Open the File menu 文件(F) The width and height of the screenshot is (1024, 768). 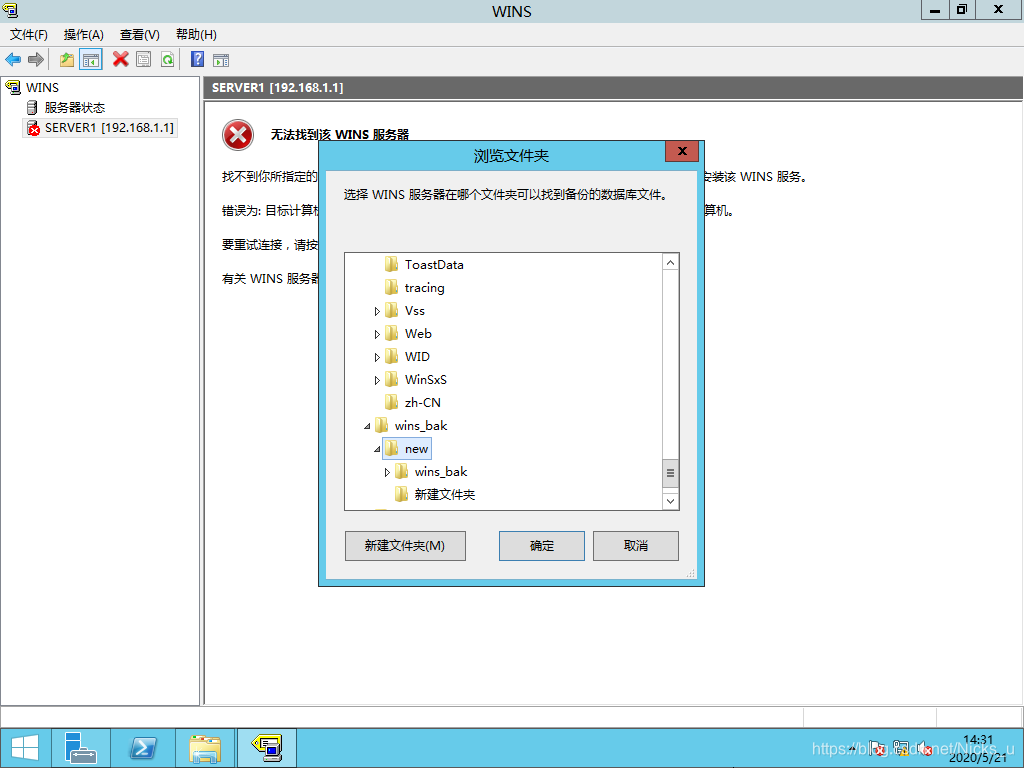click(x=29, y=35)
